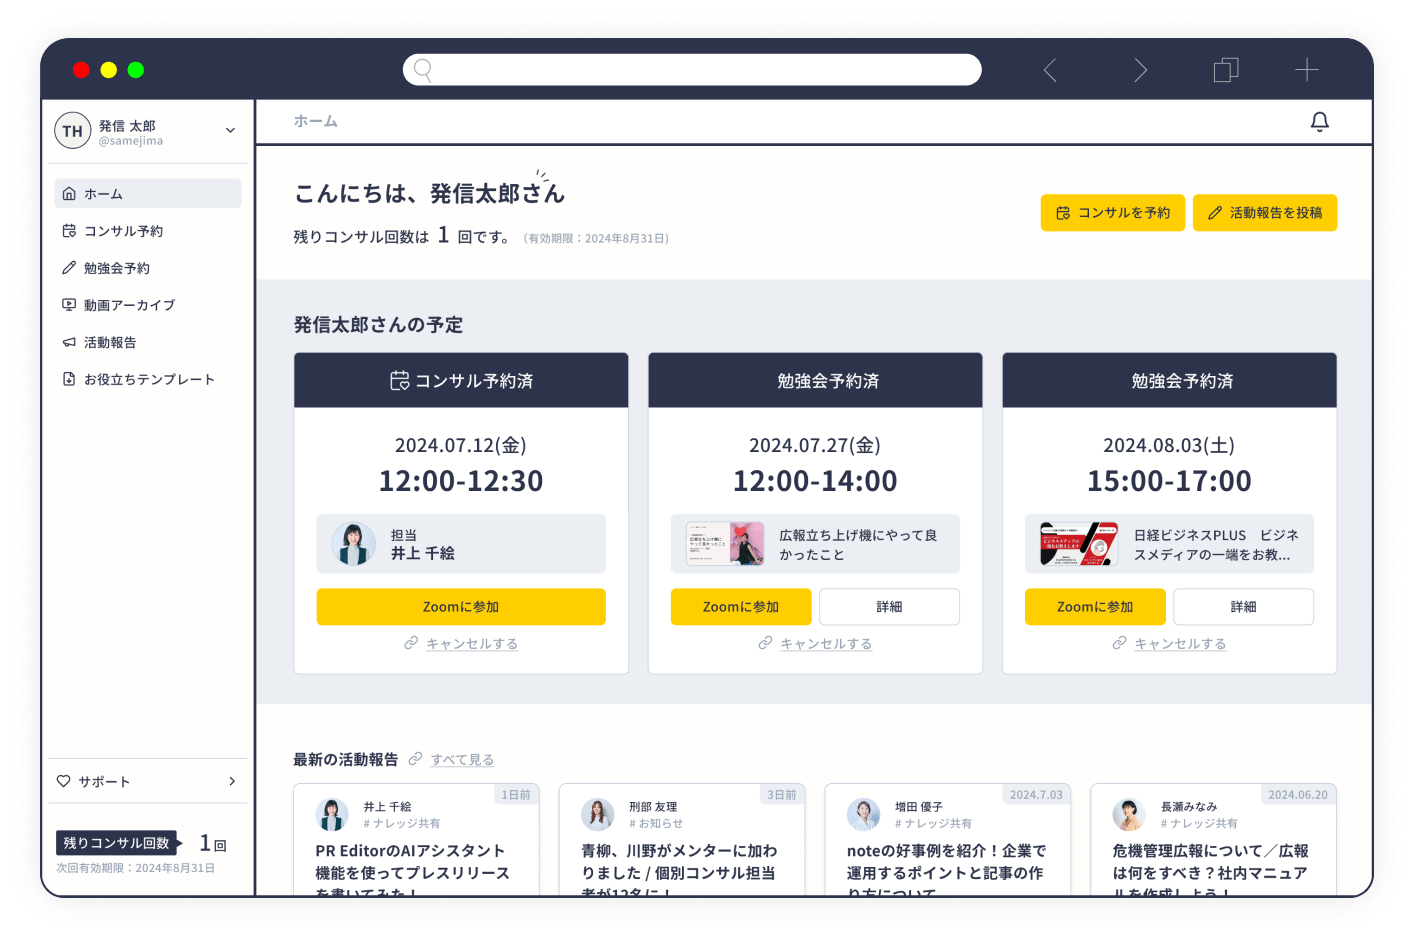Click link icon beside 2024.07.12 キャンセルする

(x=411, y=643)
